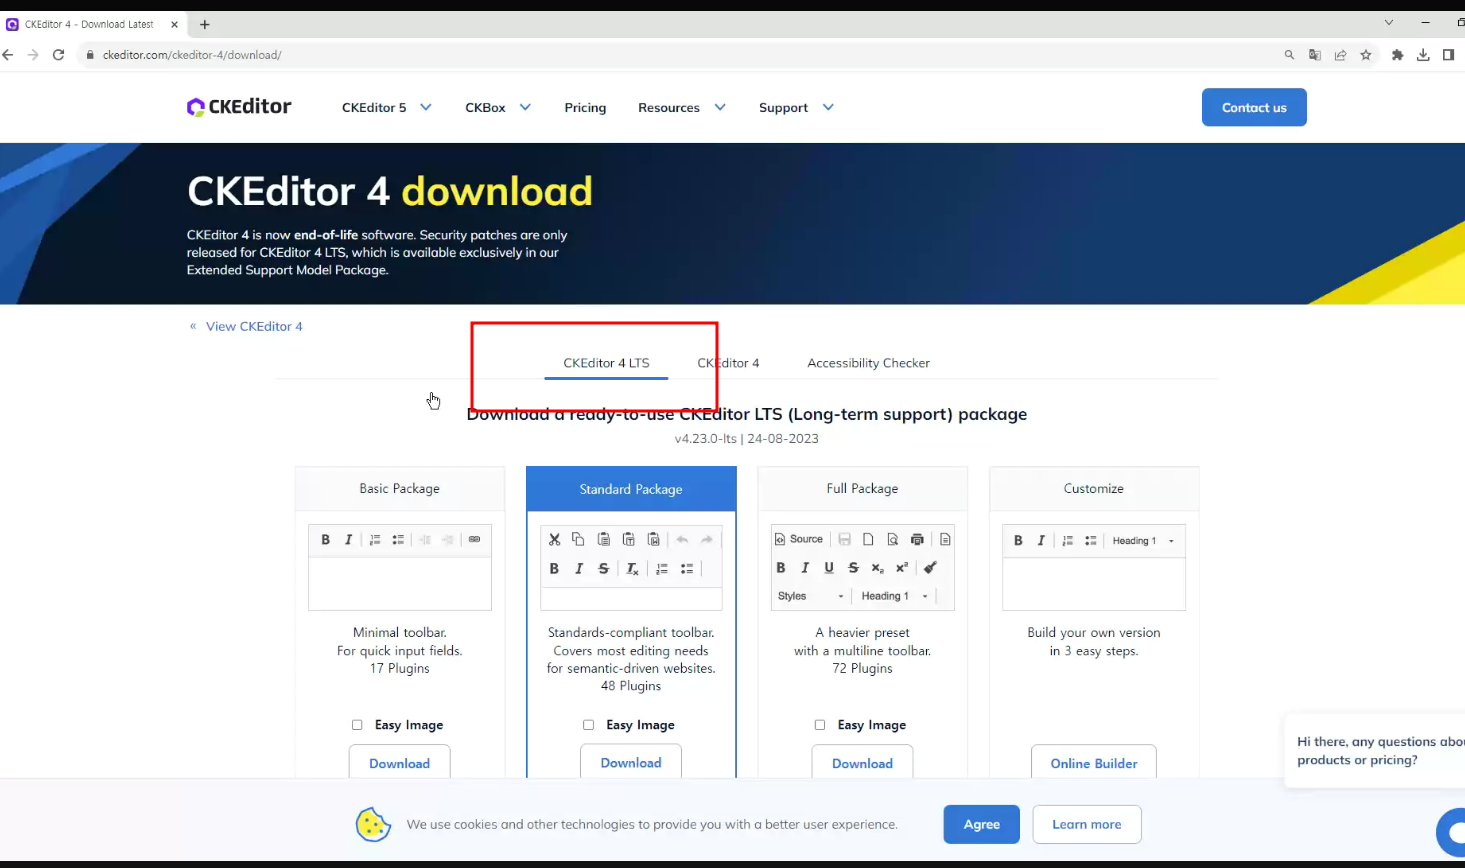Click the Full Package heading
The image size is (1465, 868).
pyautogui.click(x=862, y=488)
